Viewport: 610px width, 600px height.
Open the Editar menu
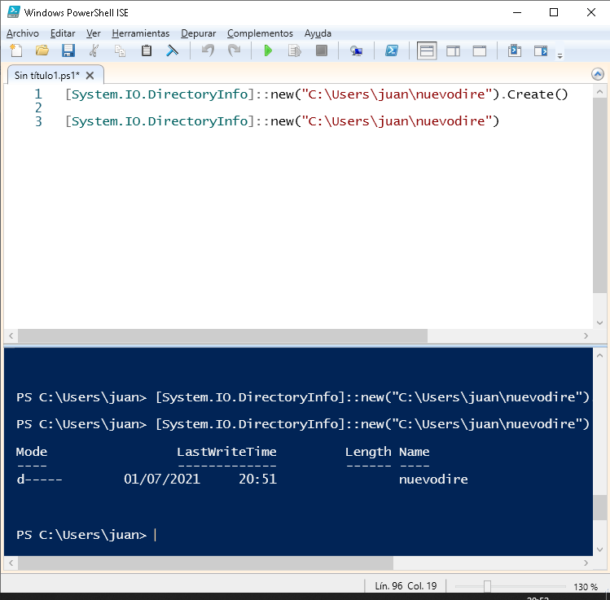[x=63, y=33]
